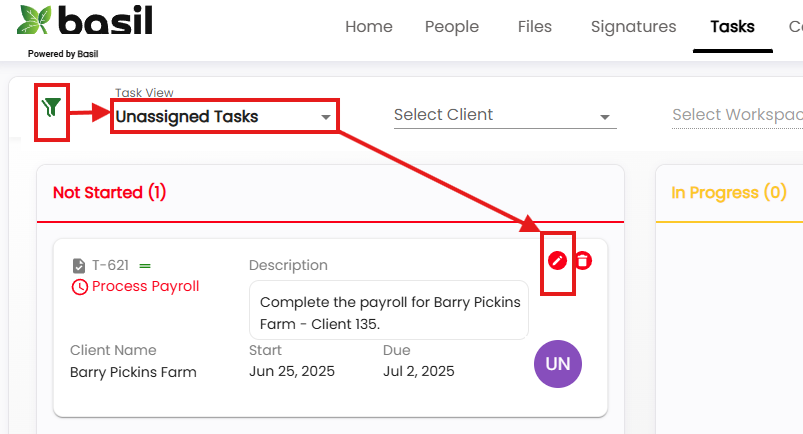Open the Select Workspace dropdown

click(737, 115)
